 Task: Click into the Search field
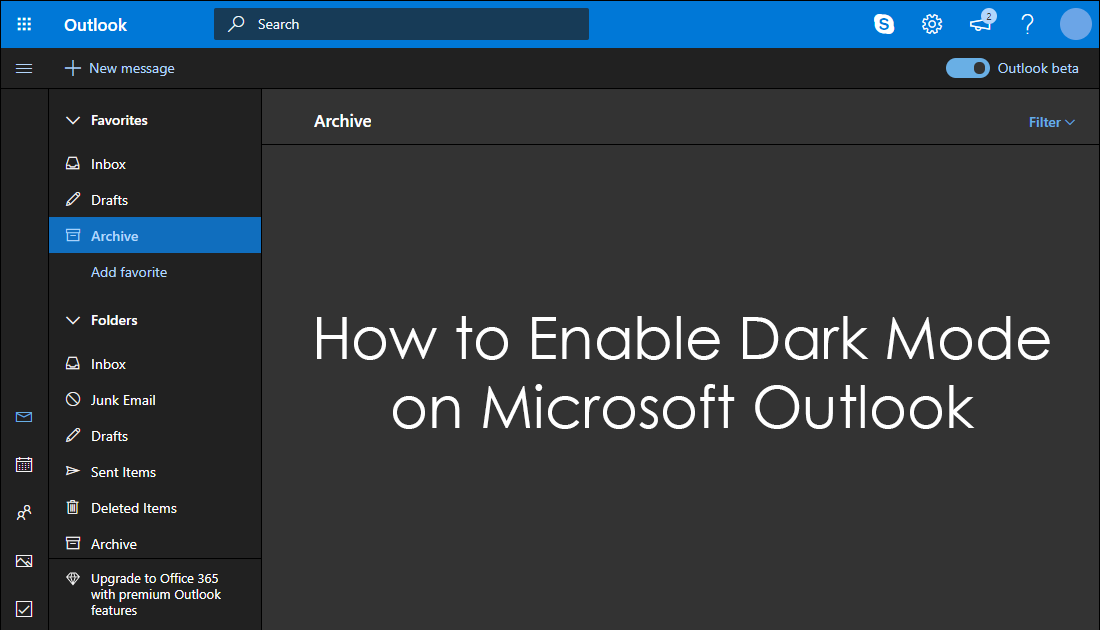coord(401,24)
